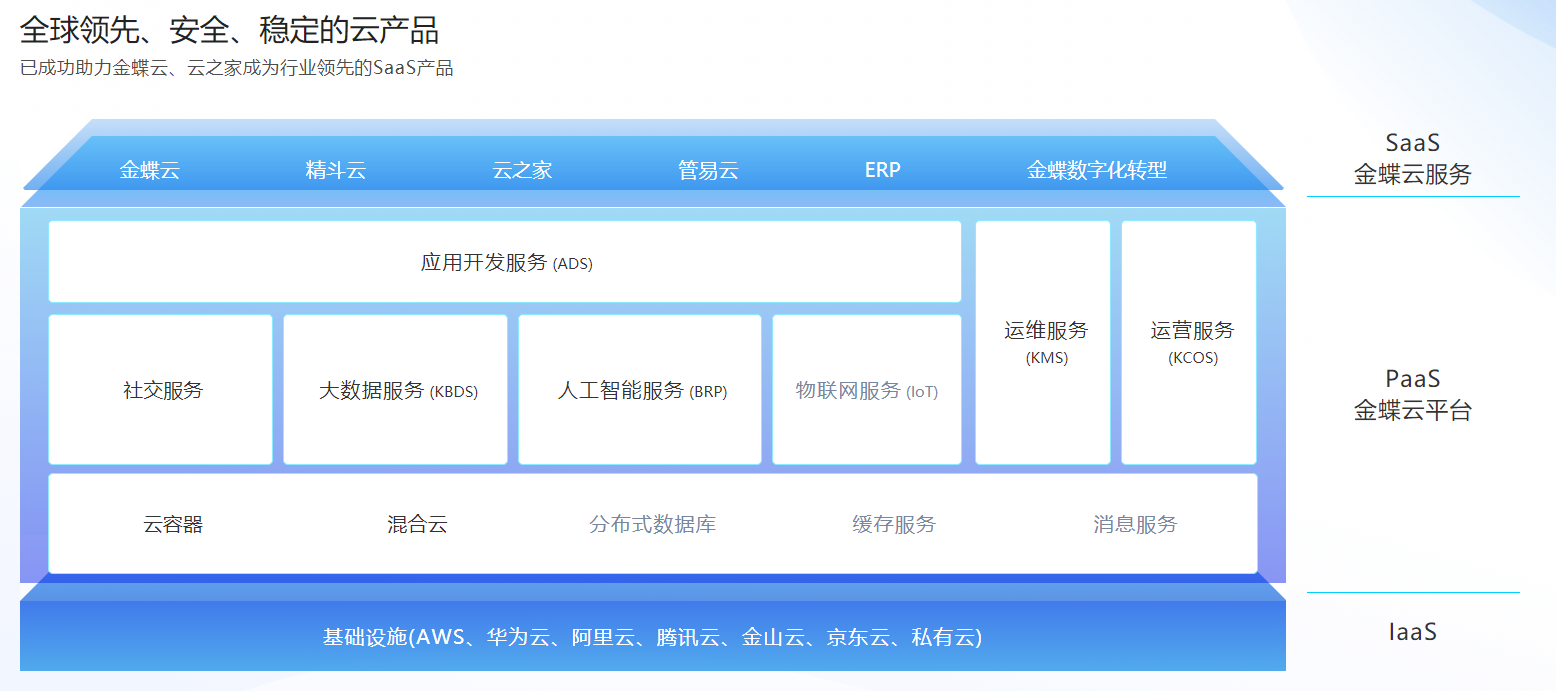Click the greyed 物联网服务 (IoT) card
The height and width of the screenshot is (691, 1556).
pos(867,390)
